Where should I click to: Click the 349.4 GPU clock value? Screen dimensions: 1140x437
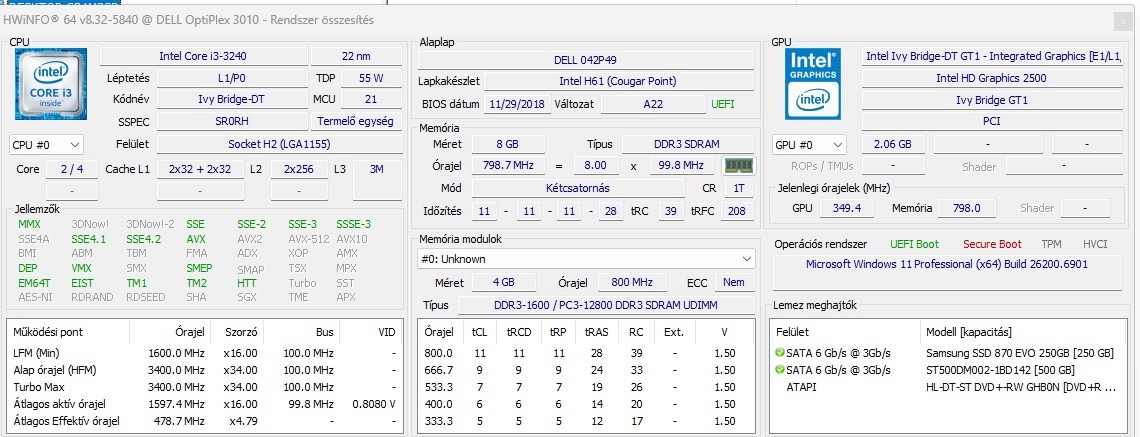847,208
